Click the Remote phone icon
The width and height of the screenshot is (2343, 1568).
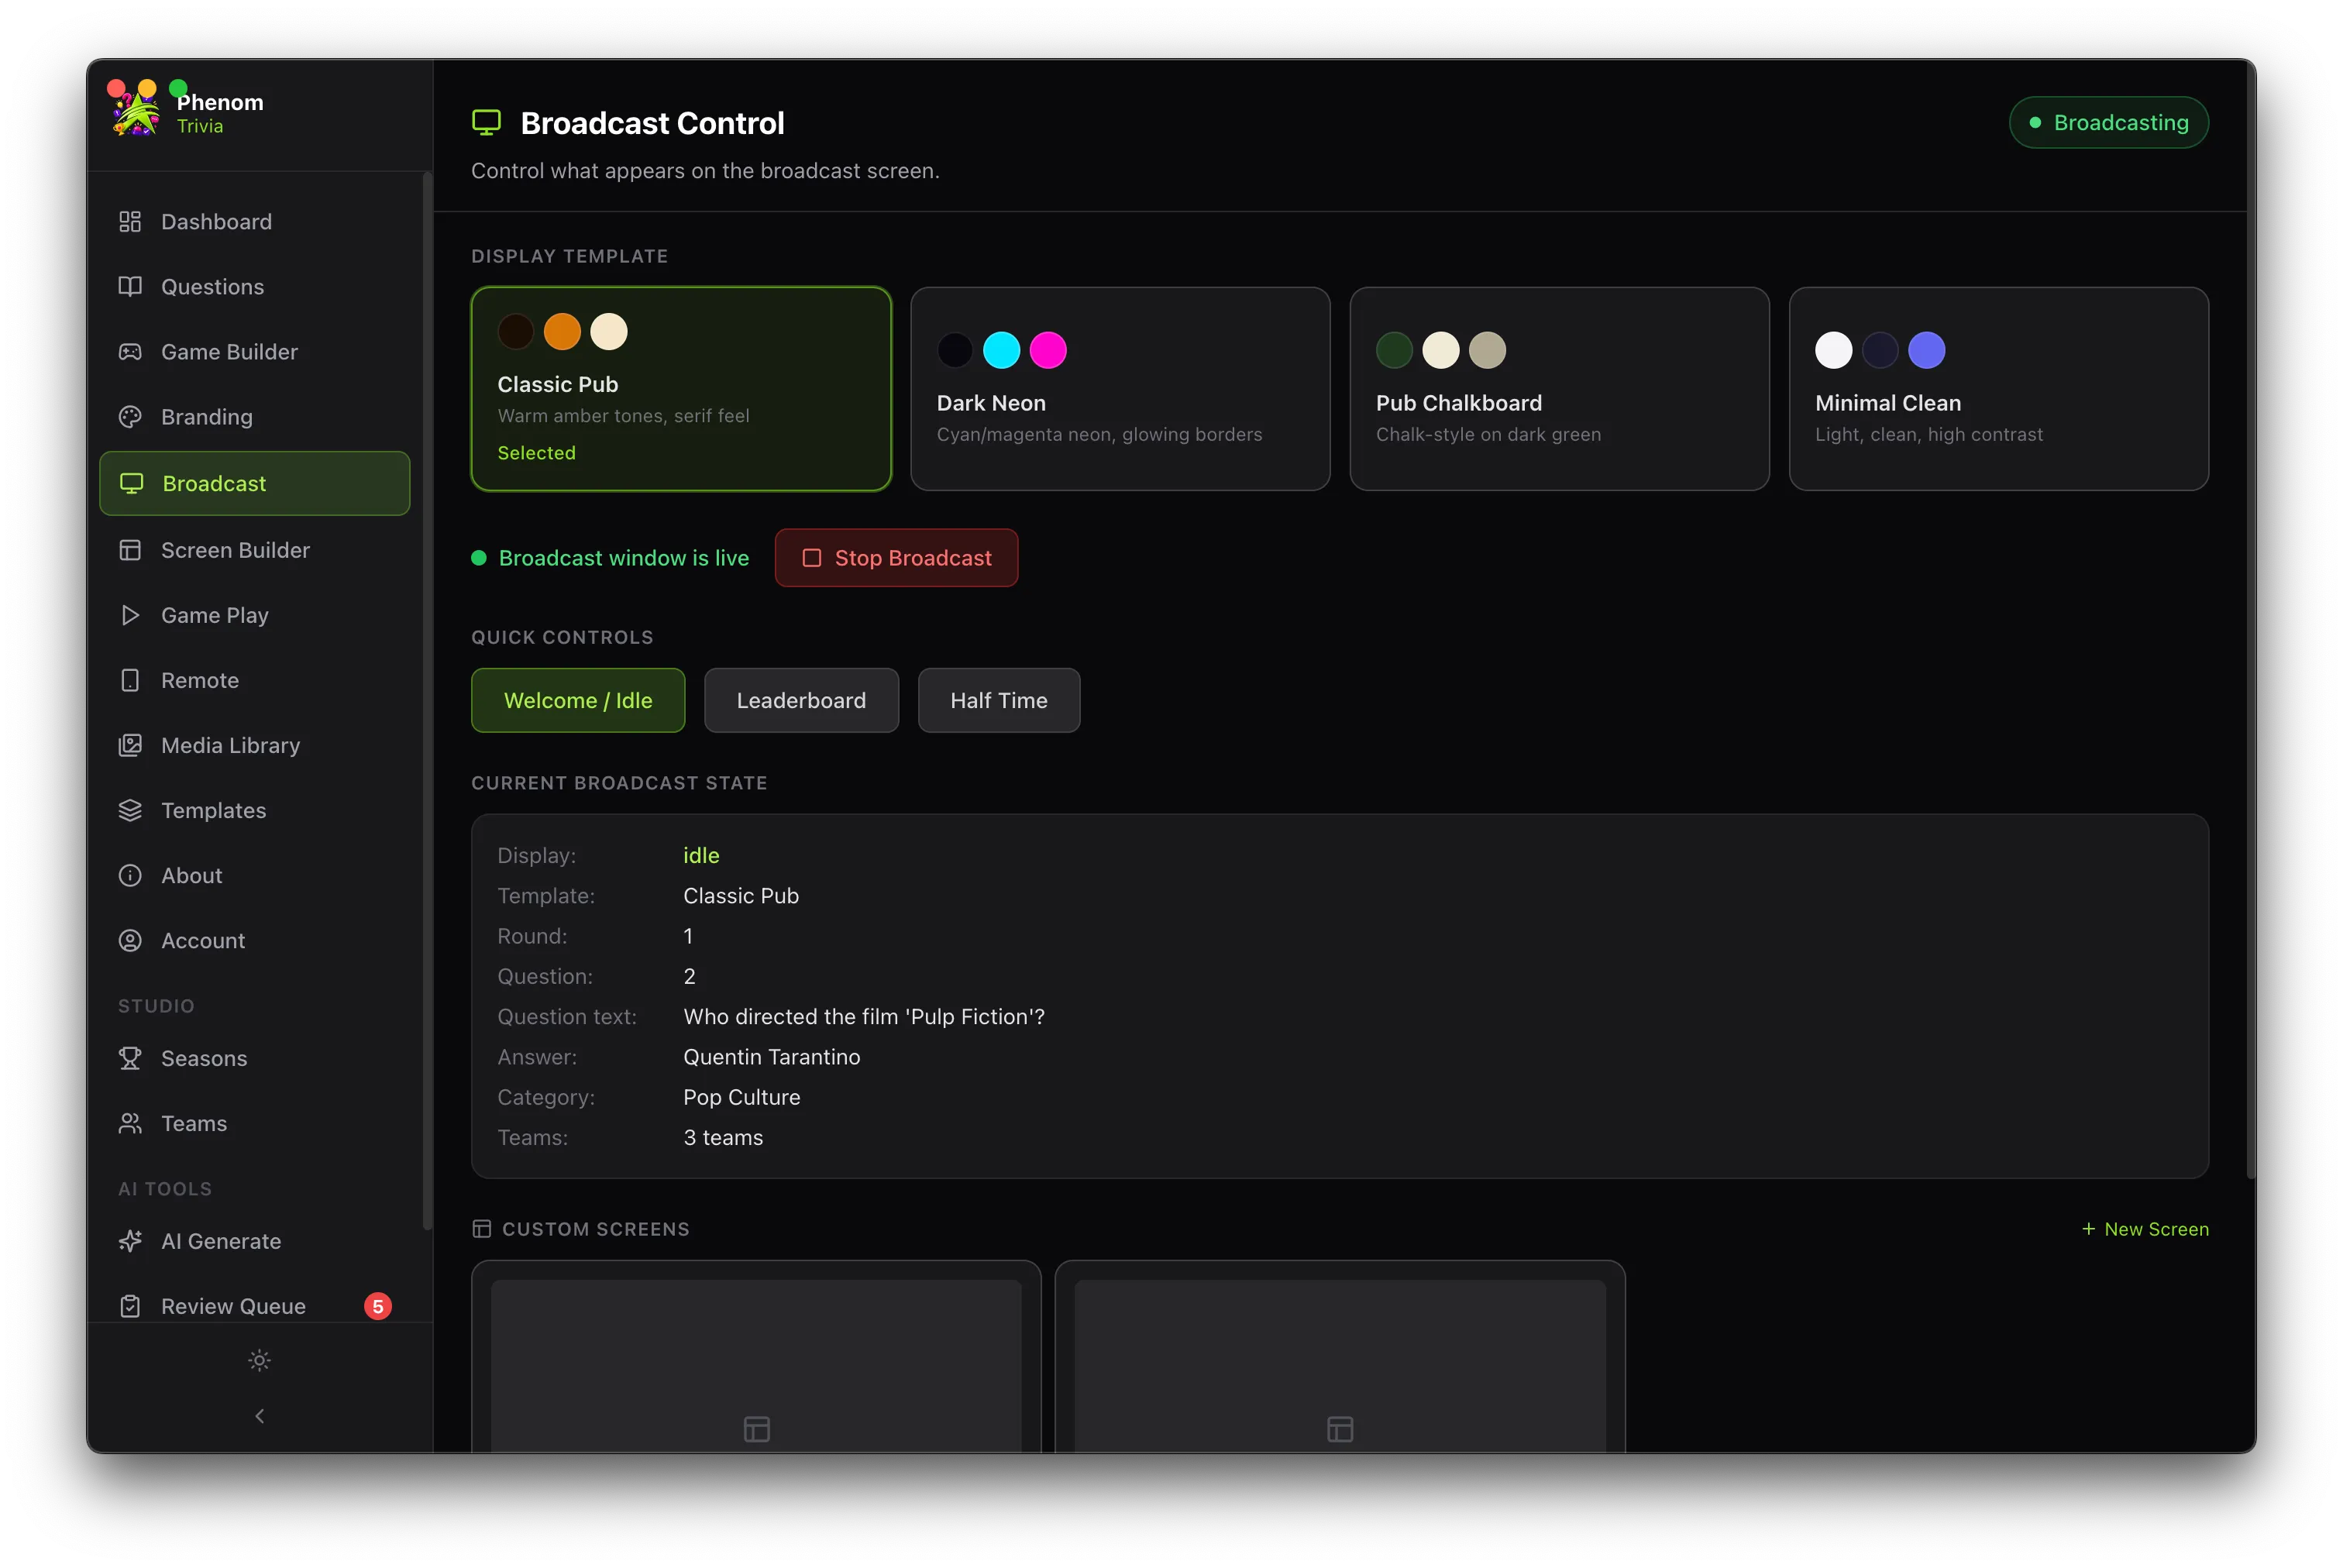[x=130, y=680]
